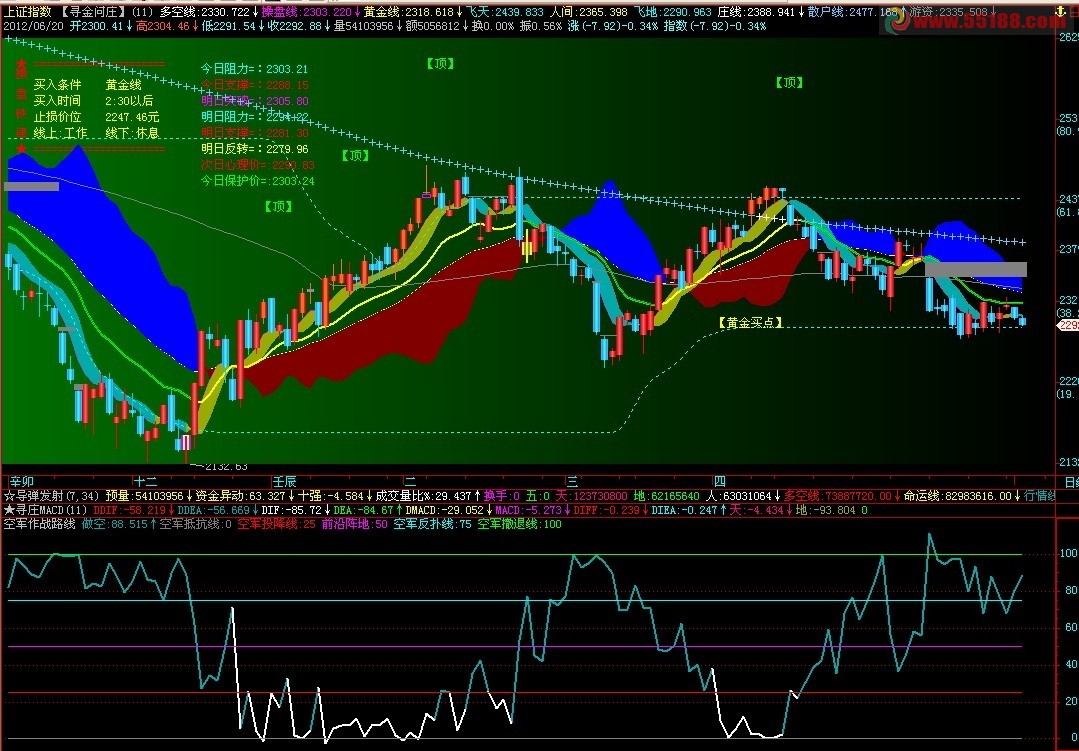This screenshot has height=751, width=1079.
Task: Click the 飞地:2290.963 value
Action: click(673, 12)
